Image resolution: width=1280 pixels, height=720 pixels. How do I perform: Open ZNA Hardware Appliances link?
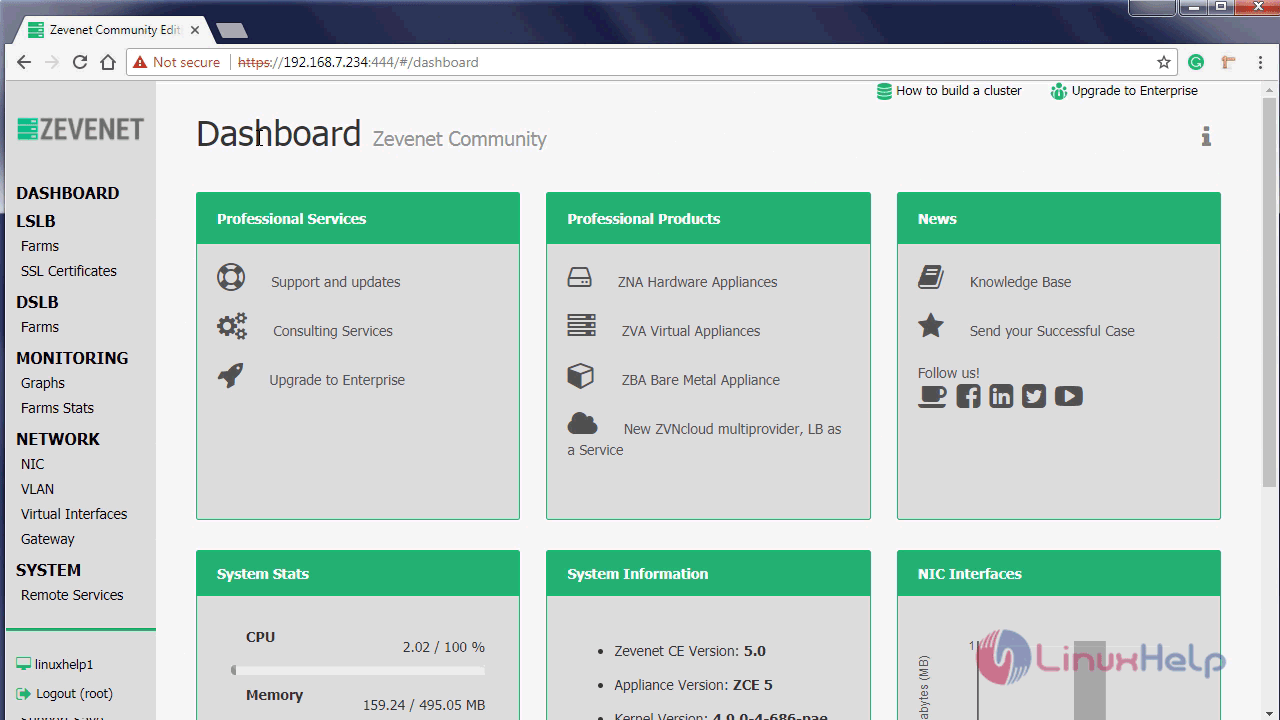pyautogui.click(x=698, y=282)
